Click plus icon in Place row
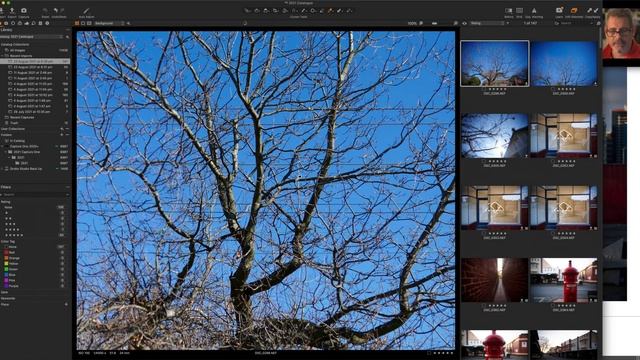The width and height of the screenshot is (640, 360). pos(66,304)
